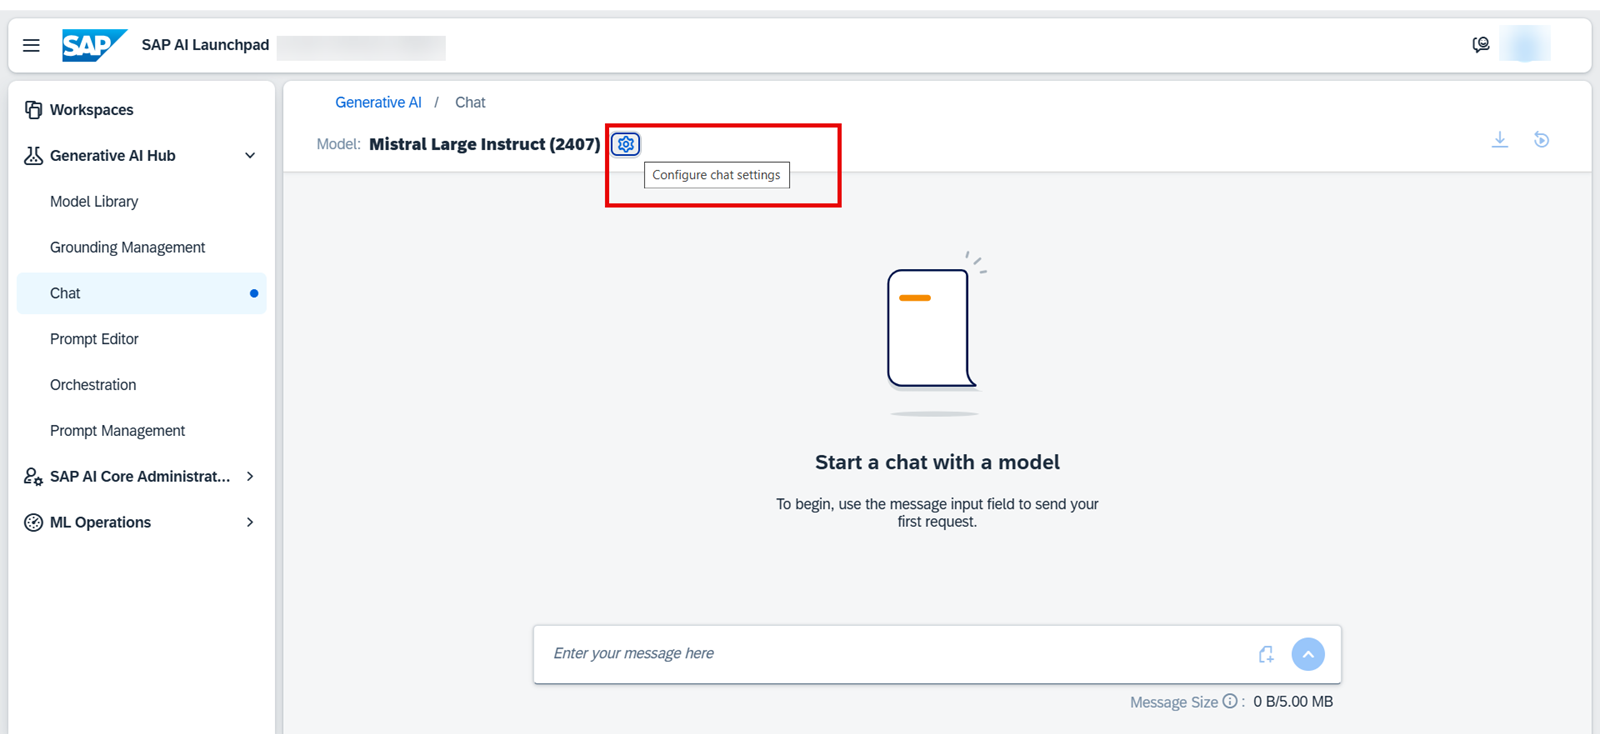Collapse the Generative AI Hub section
Image resolution: width=1600 pixels, height=744 pixels.
[250, 156]
